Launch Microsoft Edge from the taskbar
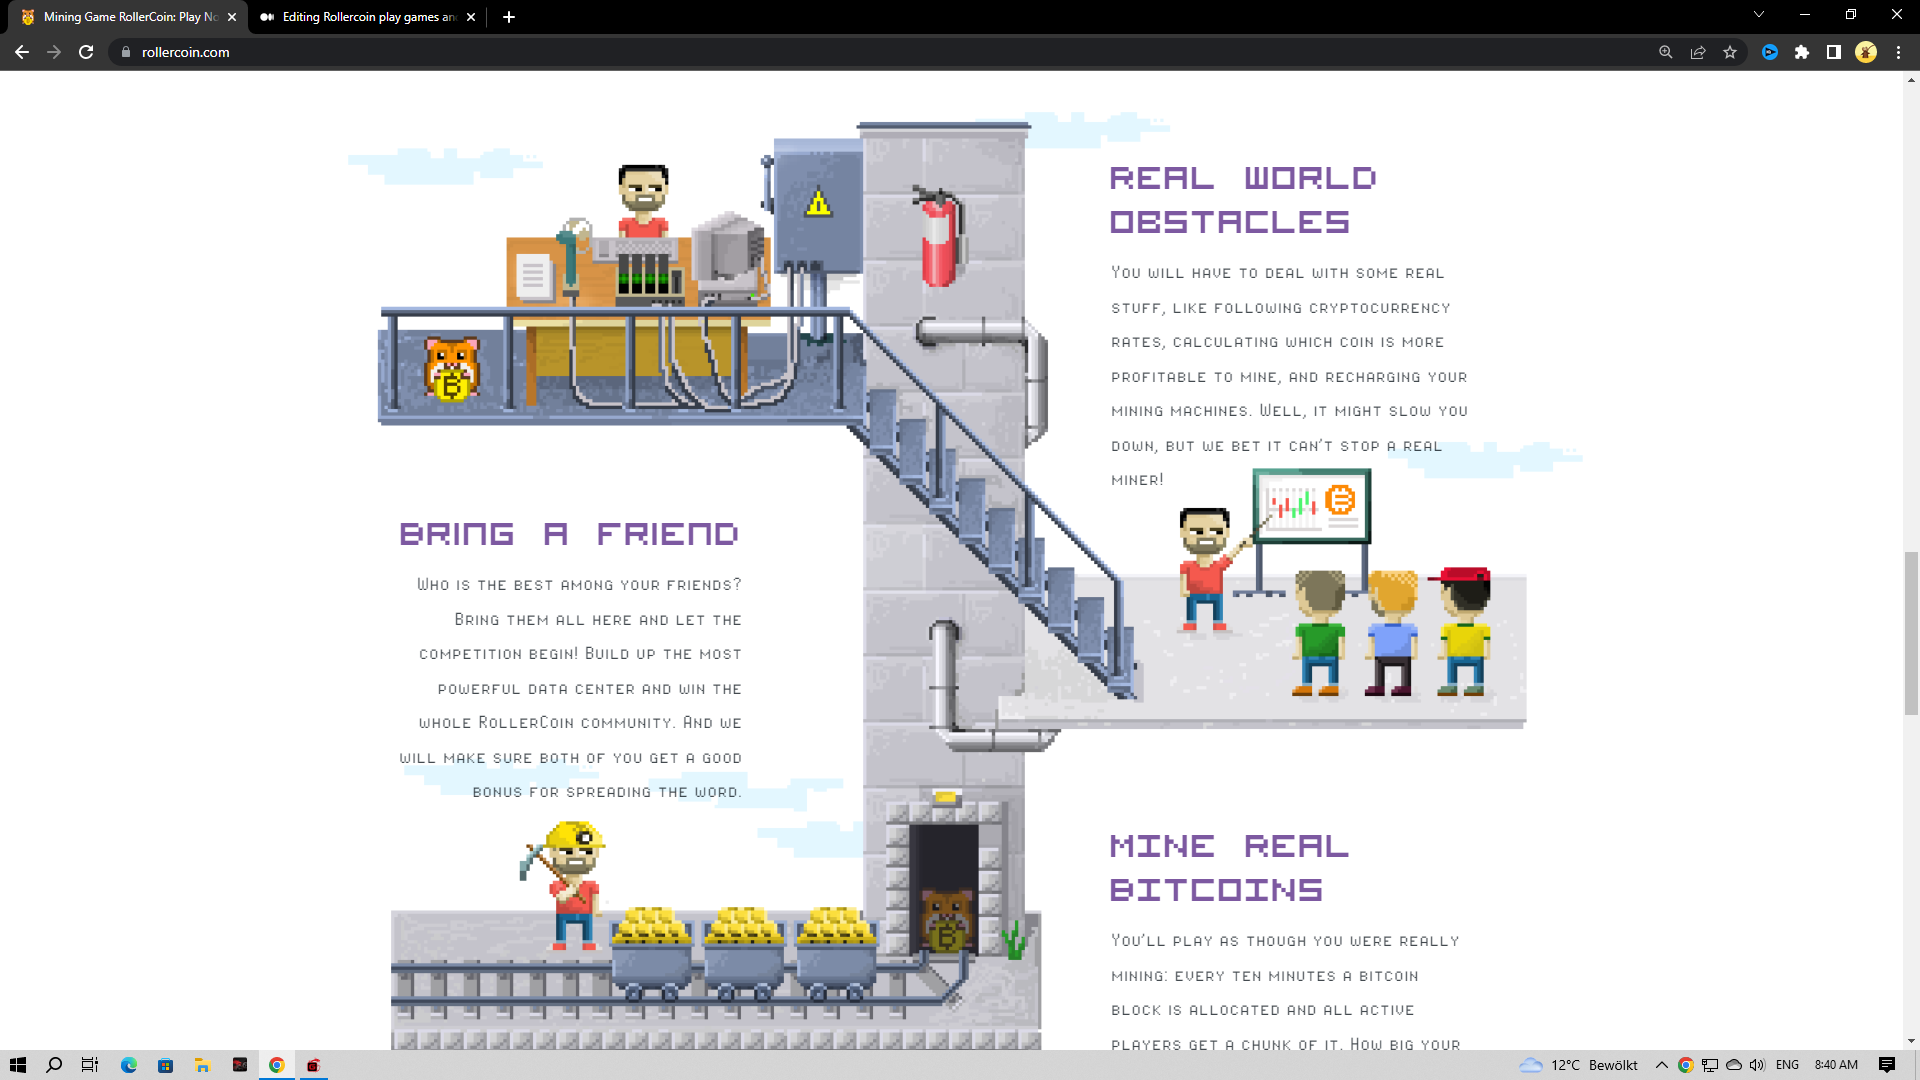Viewport: 1920px width, 1080px height. coord(129,1065)
